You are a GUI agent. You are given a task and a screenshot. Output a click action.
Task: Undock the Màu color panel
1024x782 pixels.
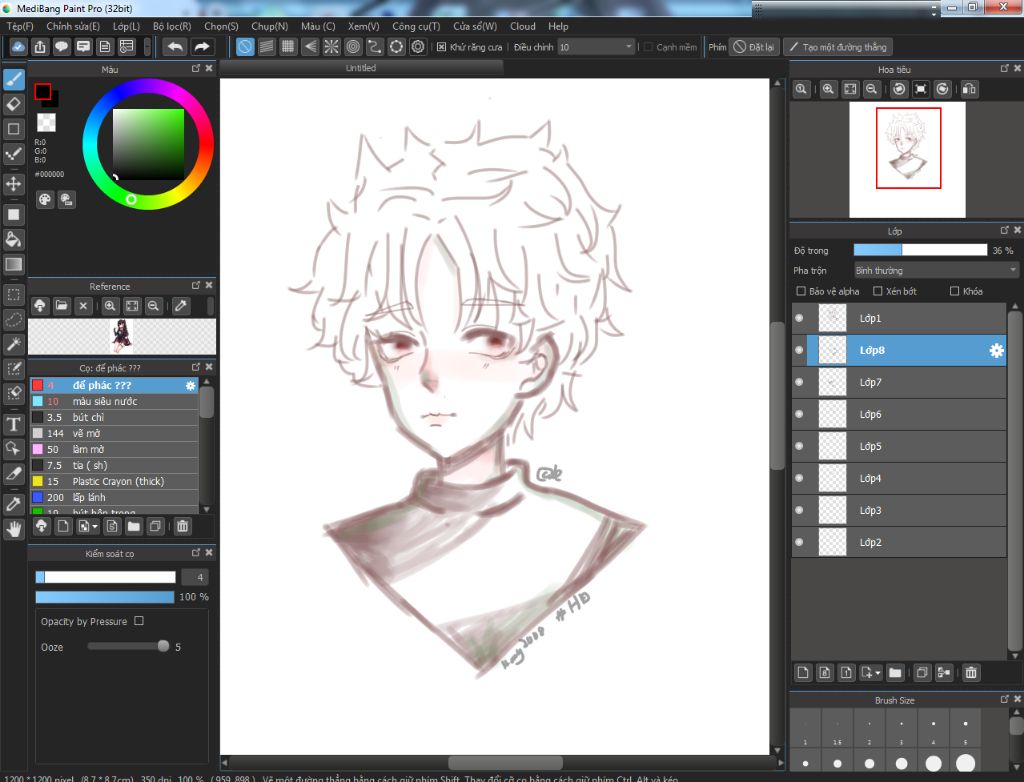(x=196, y=69)
